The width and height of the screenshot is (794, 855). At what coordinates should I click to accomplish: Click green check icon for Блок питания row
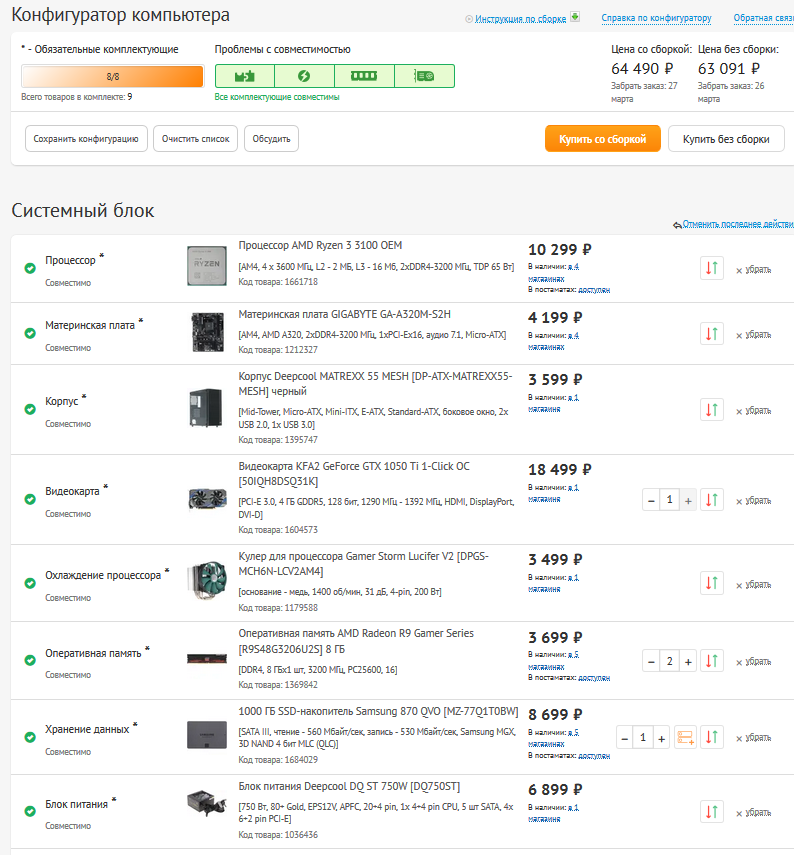(30, 811)
